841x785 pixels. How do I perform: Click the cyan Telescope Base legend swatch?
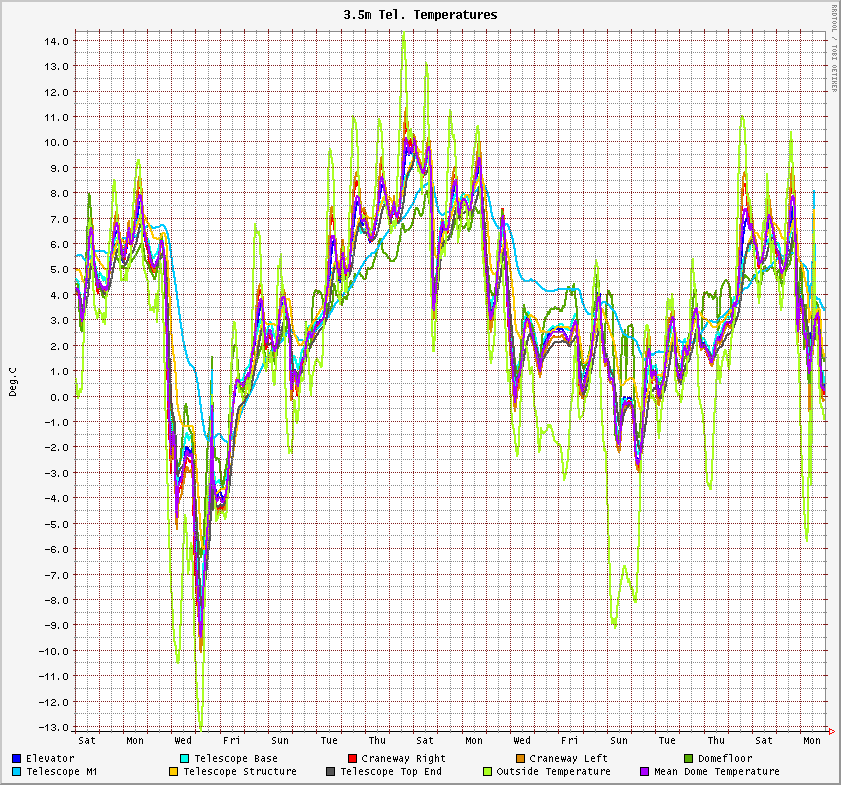(184, 759)
